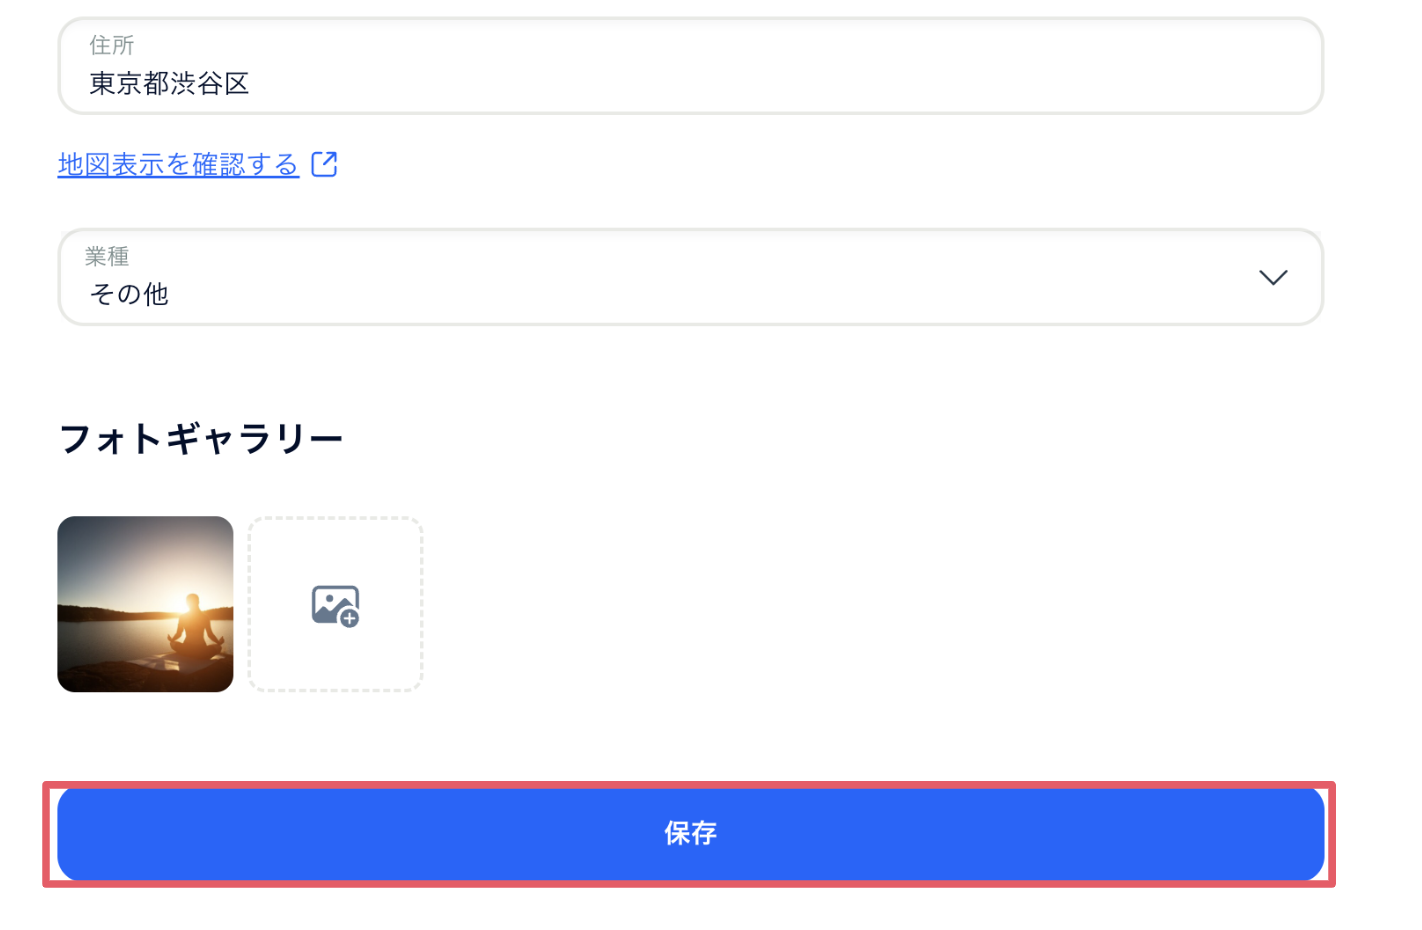Image resolution: width=1422 pixels, height=930 pixels.
Task: Click into the 住所 address field
Action: pyautogui.click(x=691, y=66)
